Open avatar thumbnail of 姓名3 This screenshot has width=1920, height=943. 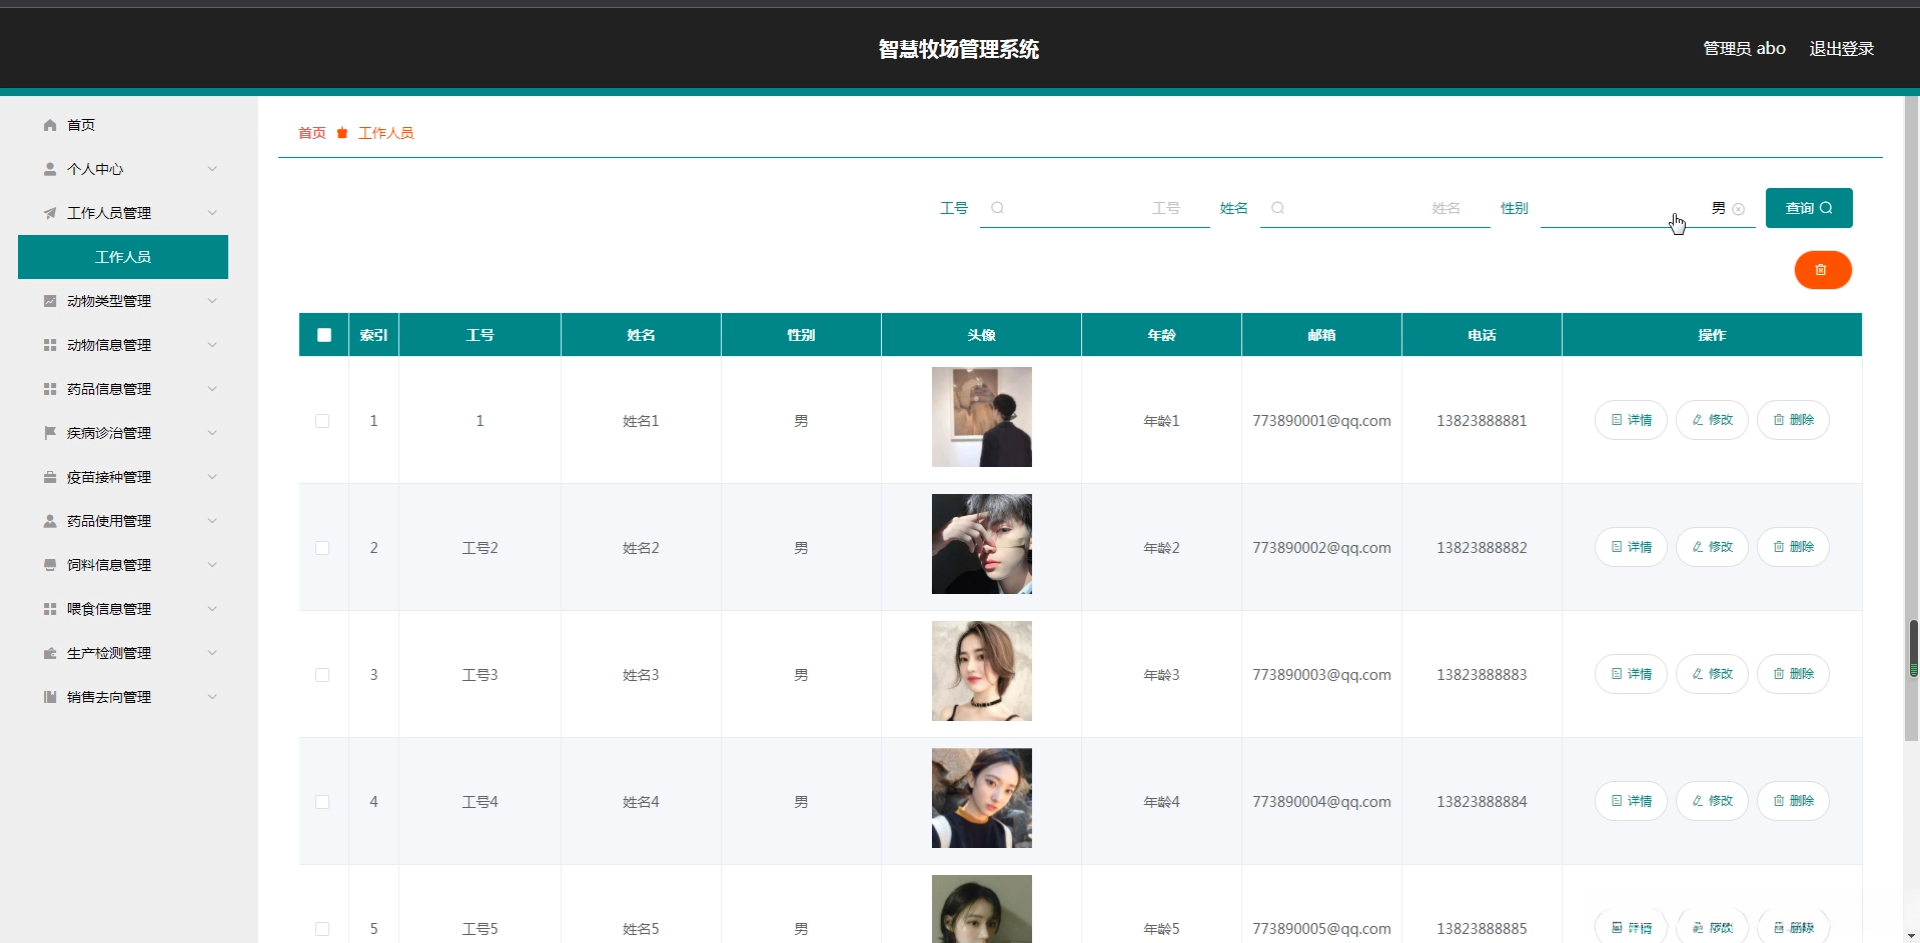[982, 671]
